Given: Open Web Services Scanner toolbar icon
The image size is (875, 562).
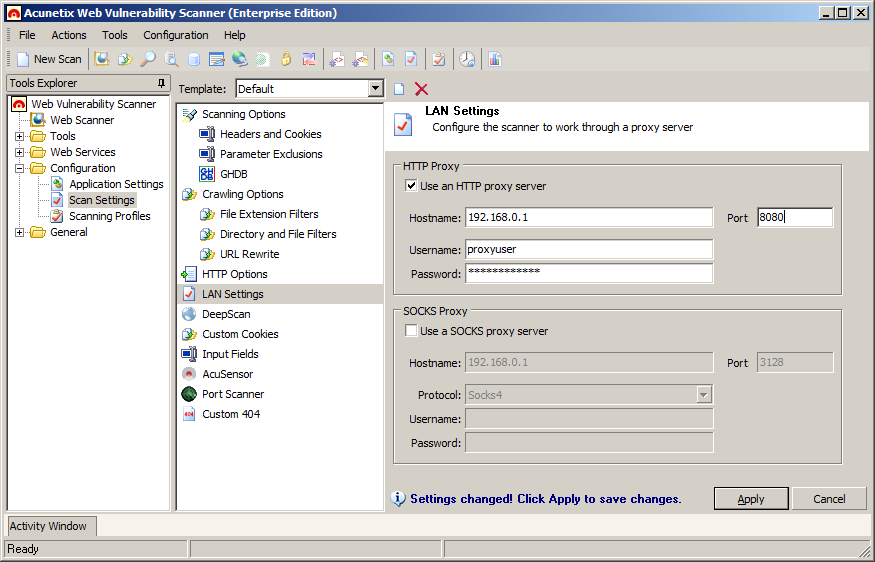Looking at the screenshot, I should (336, 59).
